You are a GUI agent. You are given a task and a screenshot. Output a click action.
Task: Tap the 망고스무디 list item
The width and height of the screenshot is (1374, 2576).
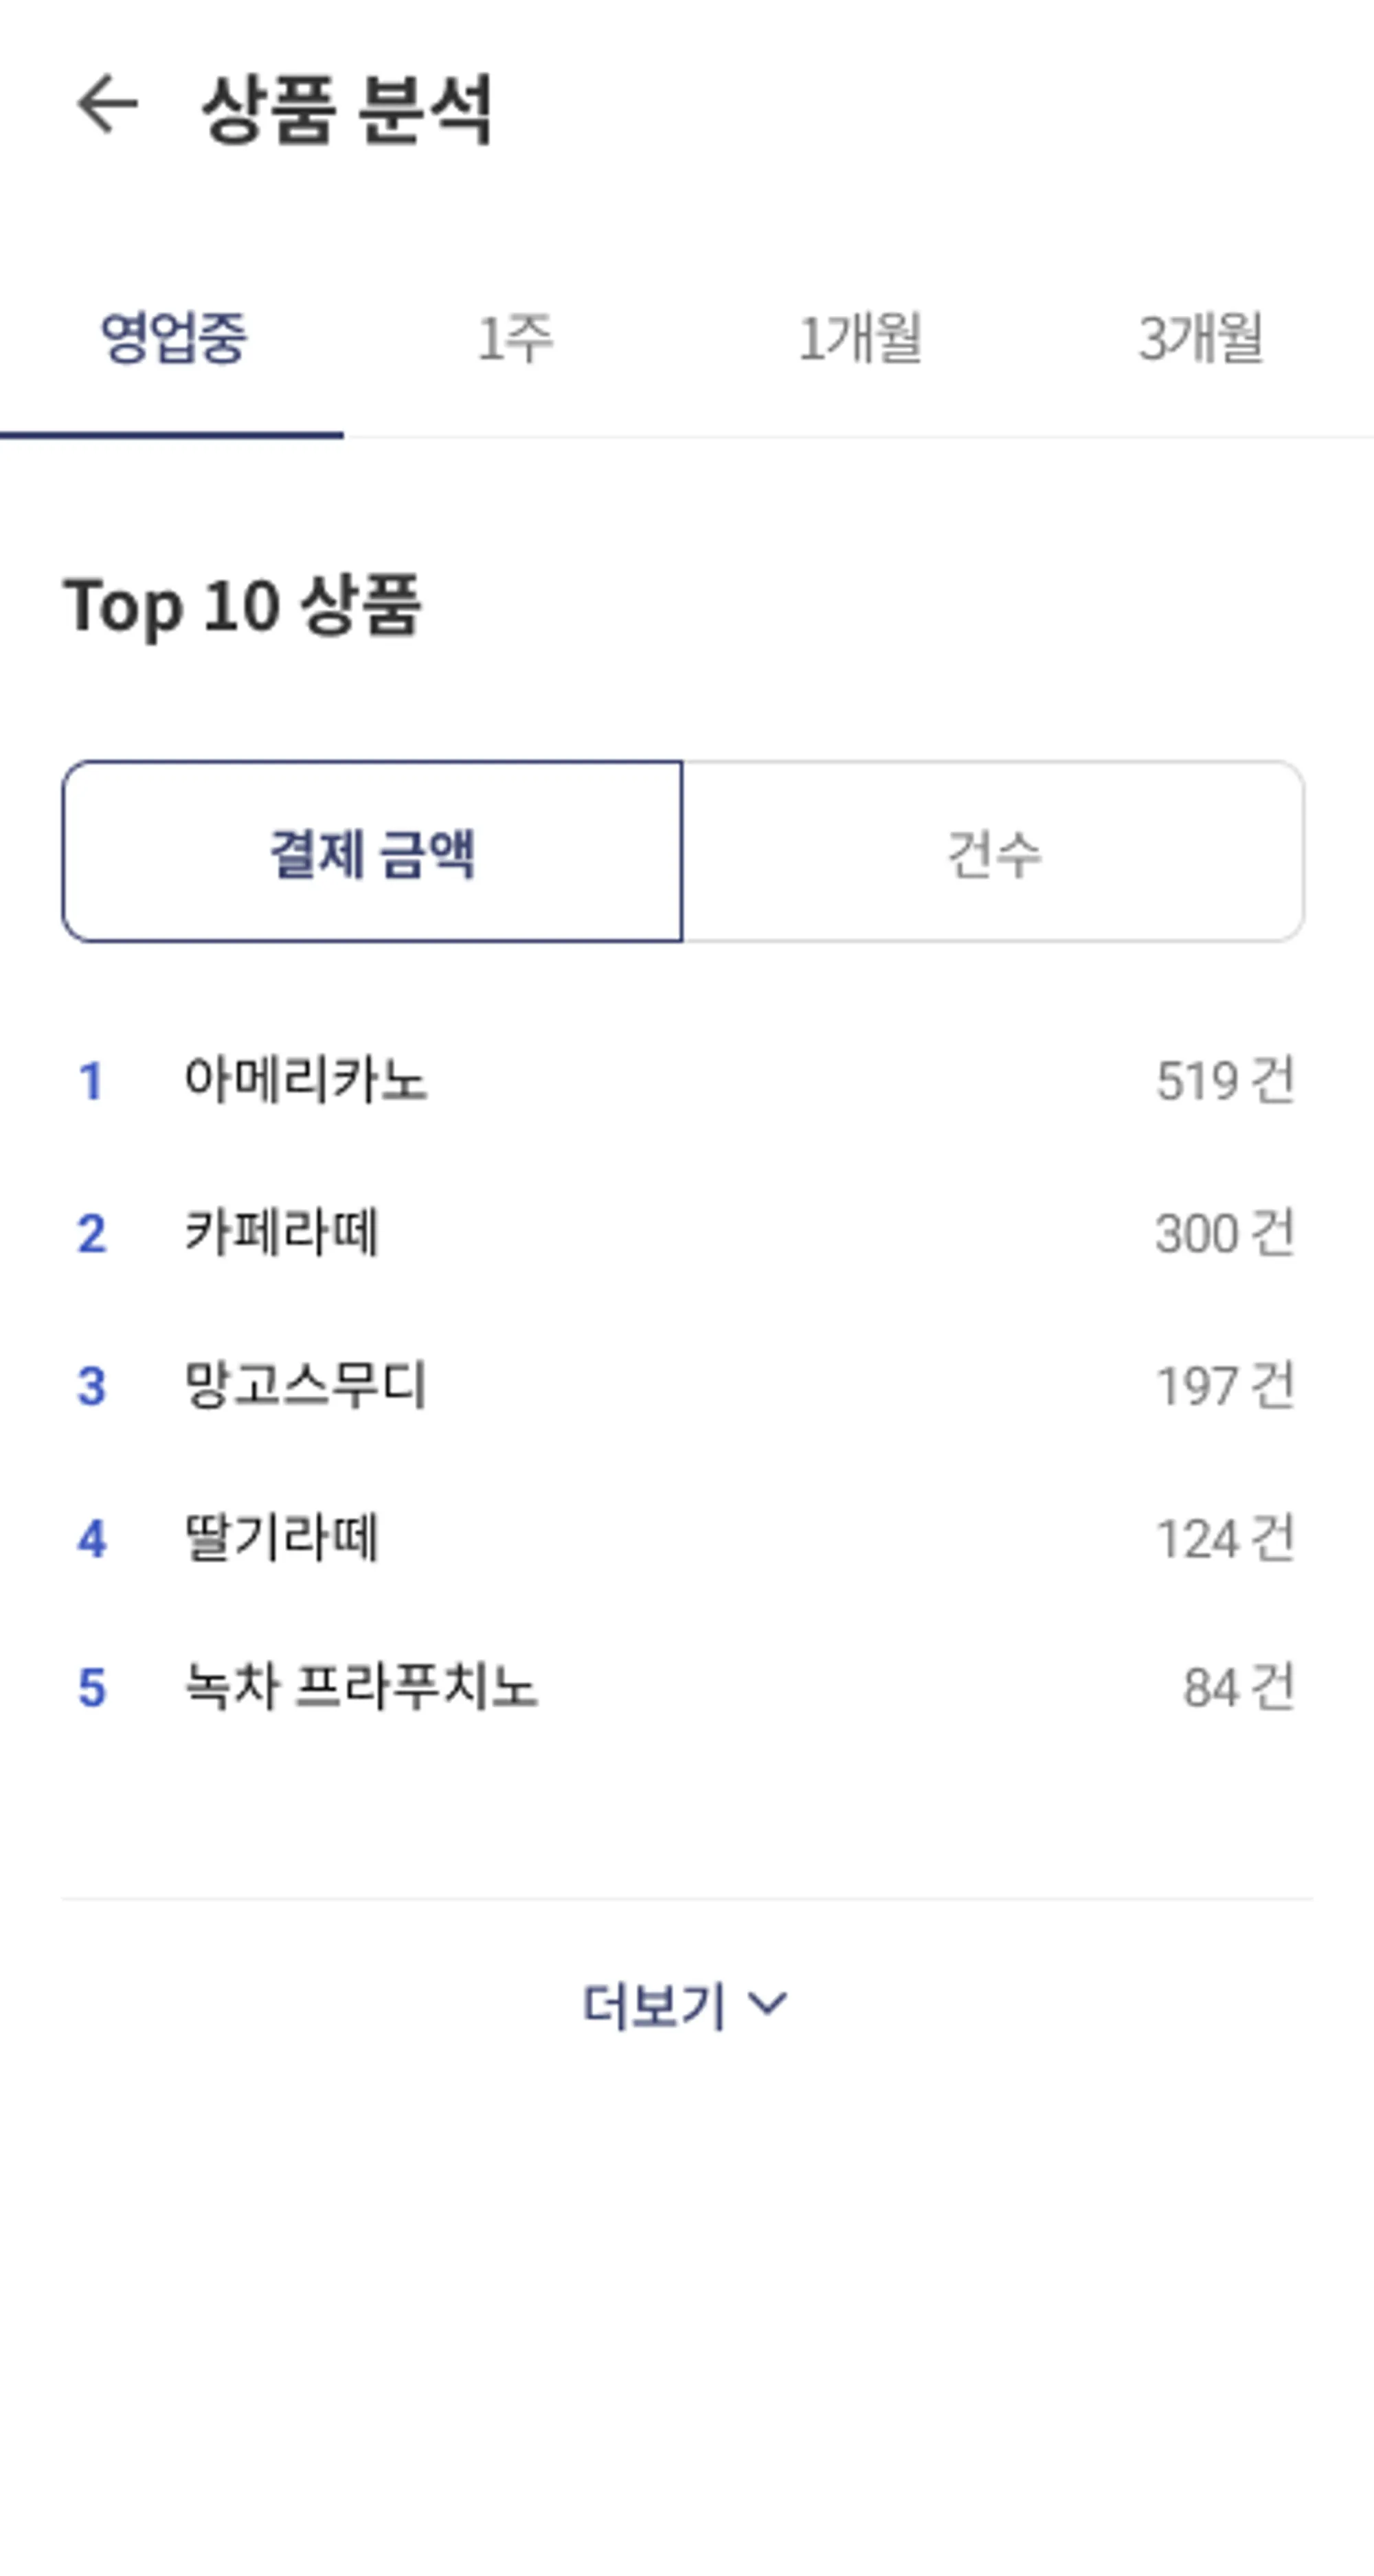(x=305, y=1386)
